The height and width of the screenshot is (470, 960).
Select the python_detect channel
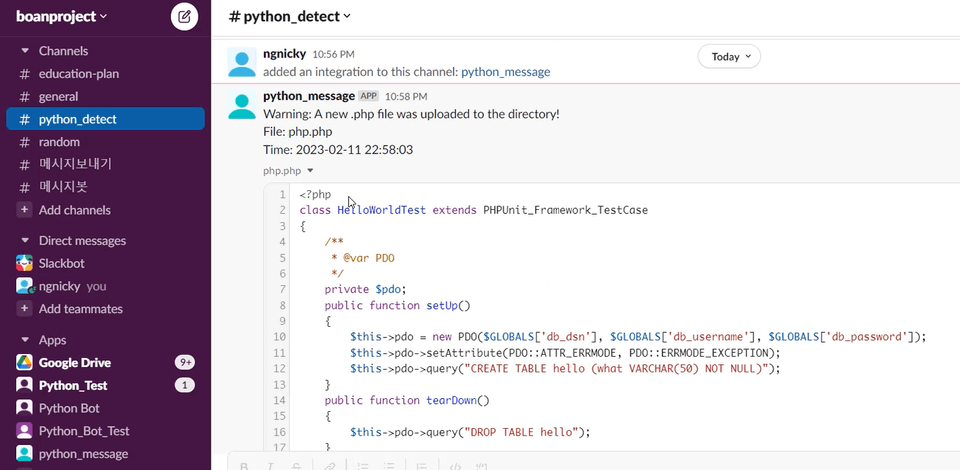105,119
